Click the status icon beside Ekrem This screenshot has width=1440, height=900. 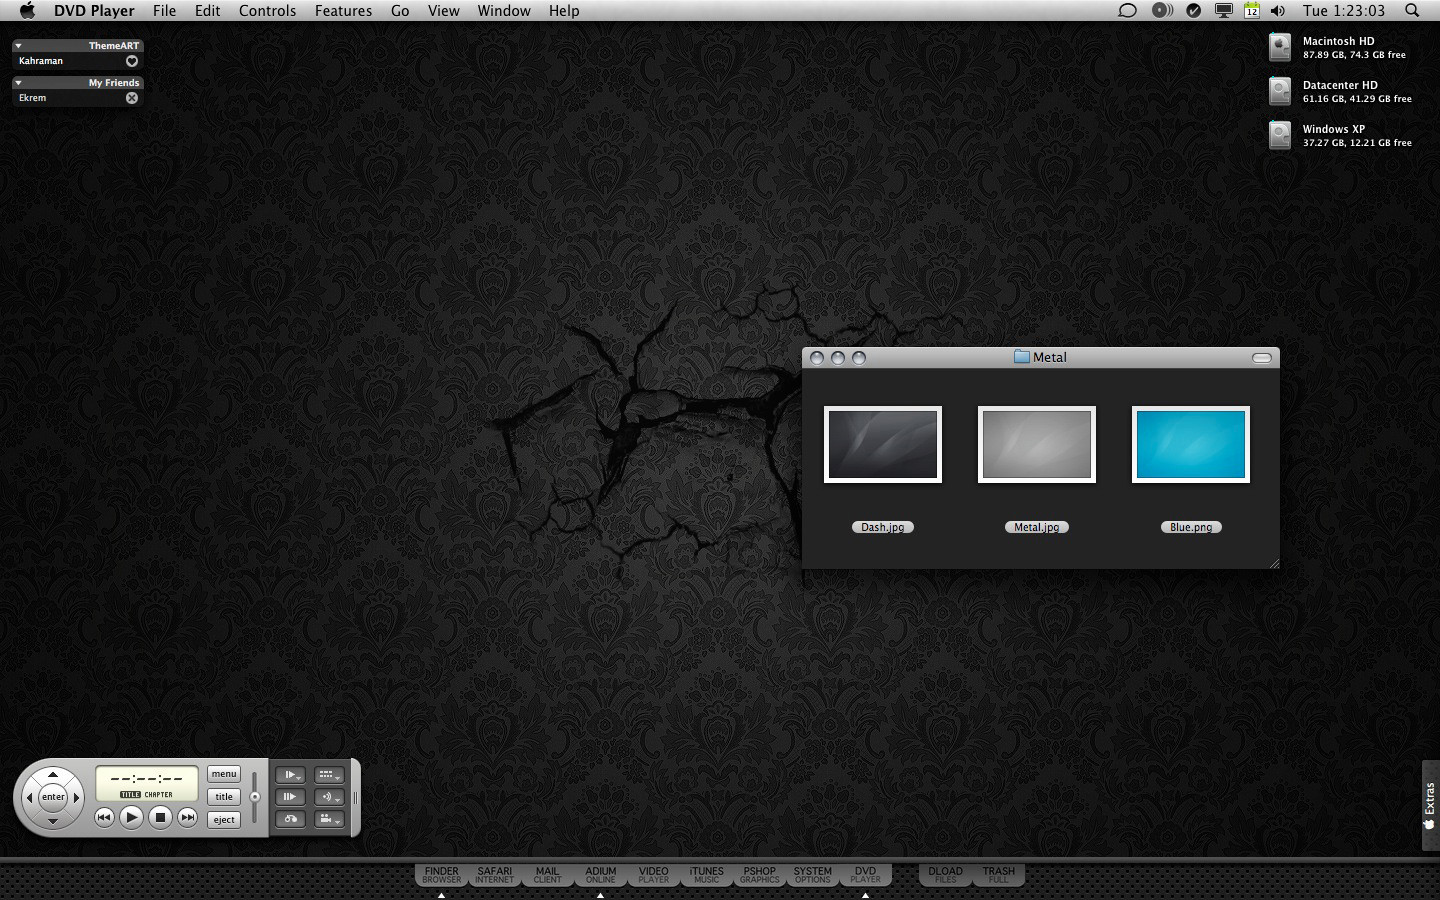pyautogui.click(x=131, y=98)
